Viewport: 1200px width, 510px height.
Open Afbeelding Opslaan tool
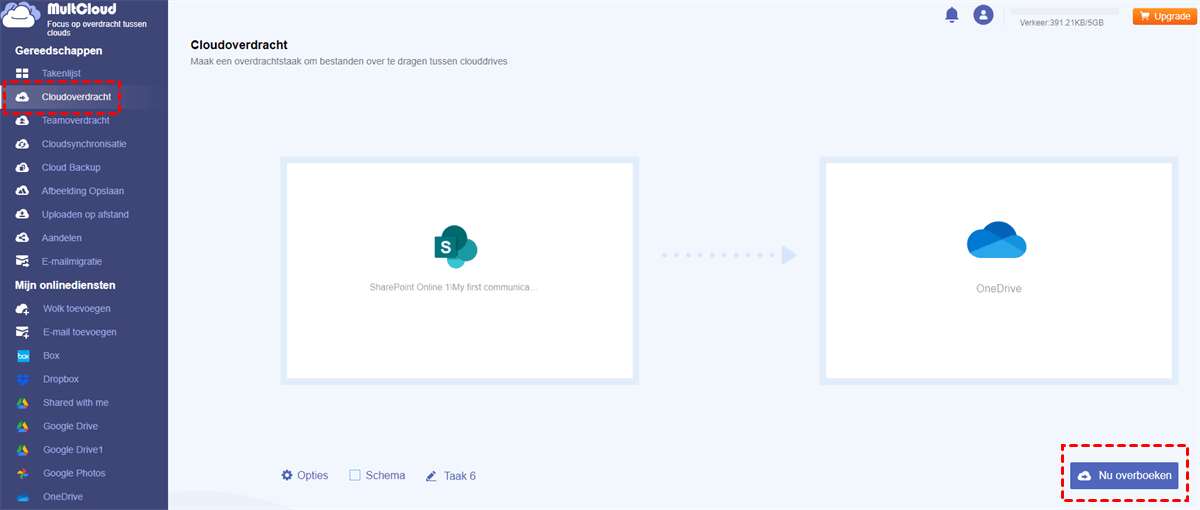click(x=84, y=191)
